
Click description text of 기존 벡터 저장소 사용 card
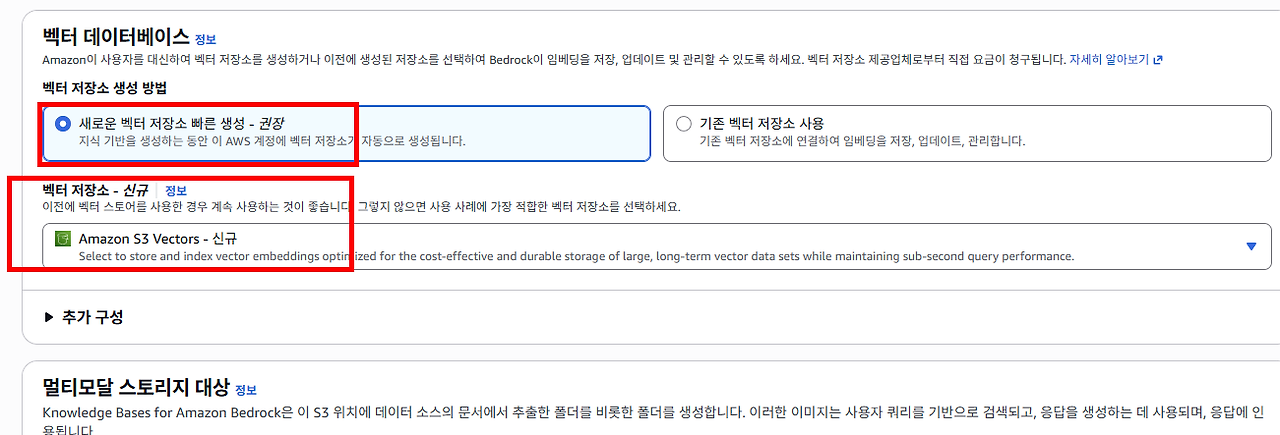click(x=862, y=142)
